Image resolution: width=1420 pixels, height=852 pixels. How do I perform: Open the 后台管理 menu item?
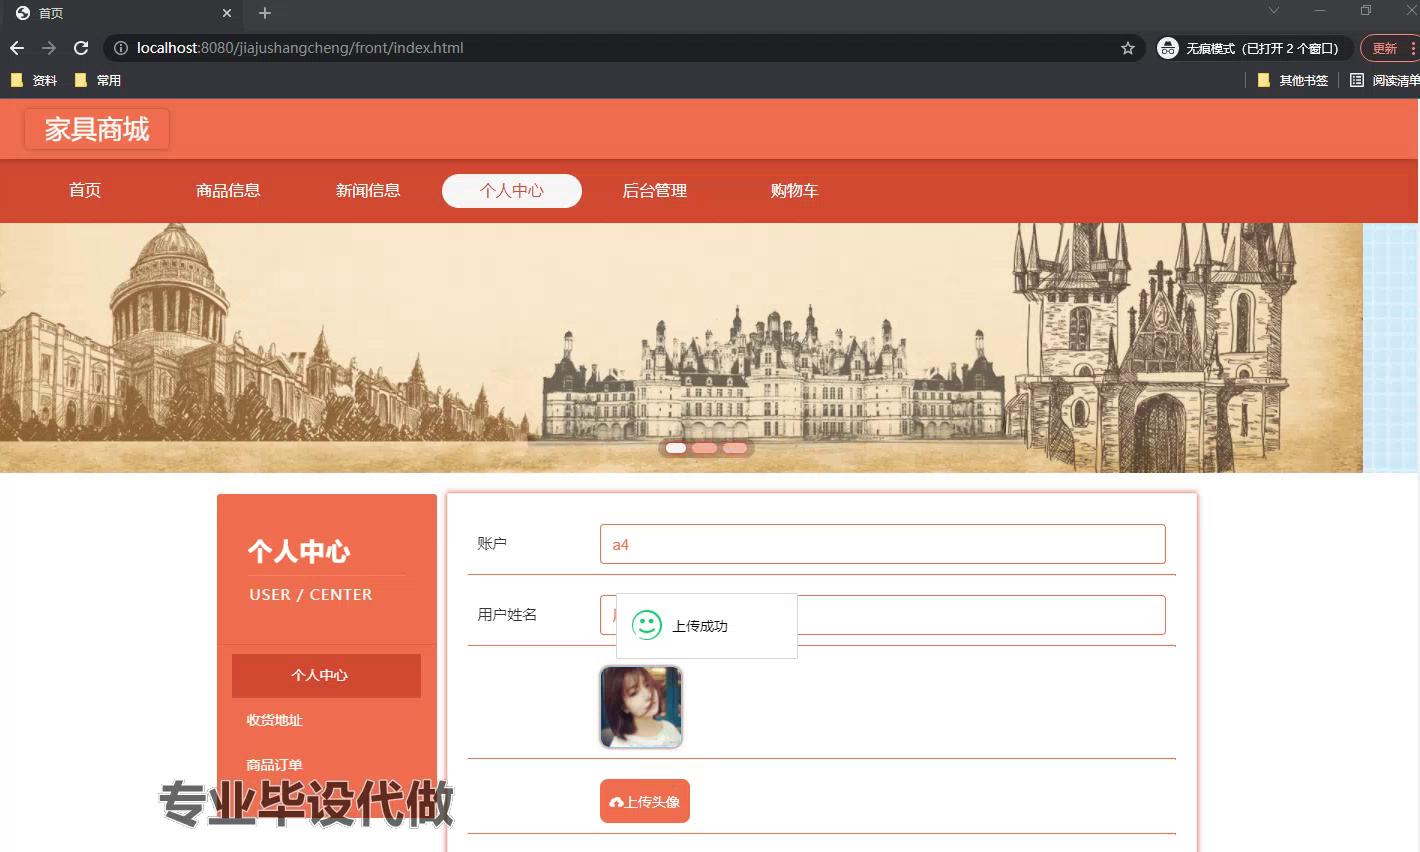pos(654,190)
